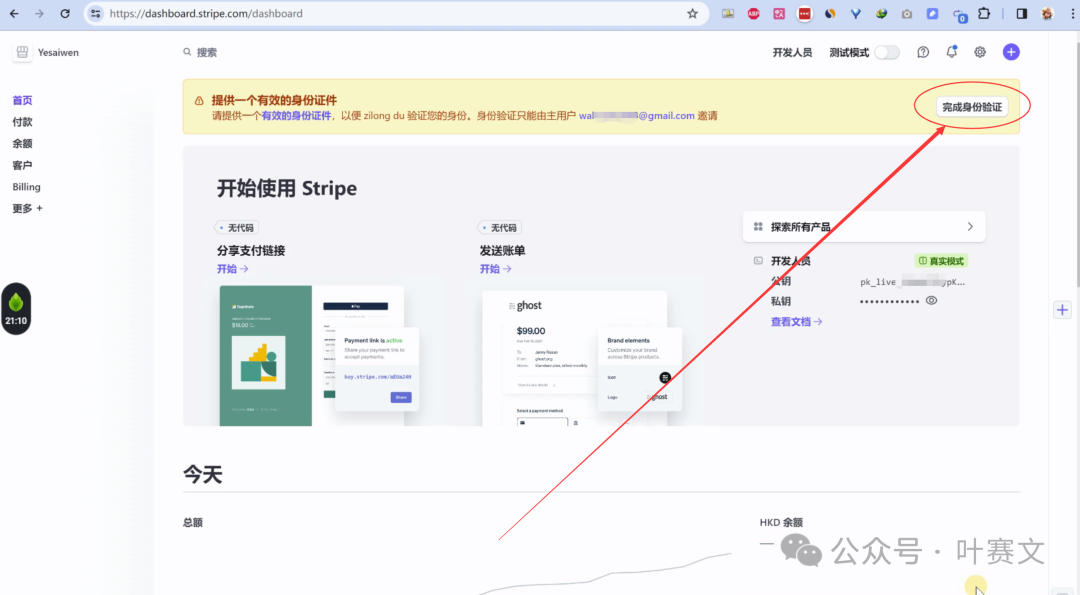The width and height of the screenshot is (1080, 595).
Task: Click 开始 under 分享支付链接
Action: (x=232, y=269)
